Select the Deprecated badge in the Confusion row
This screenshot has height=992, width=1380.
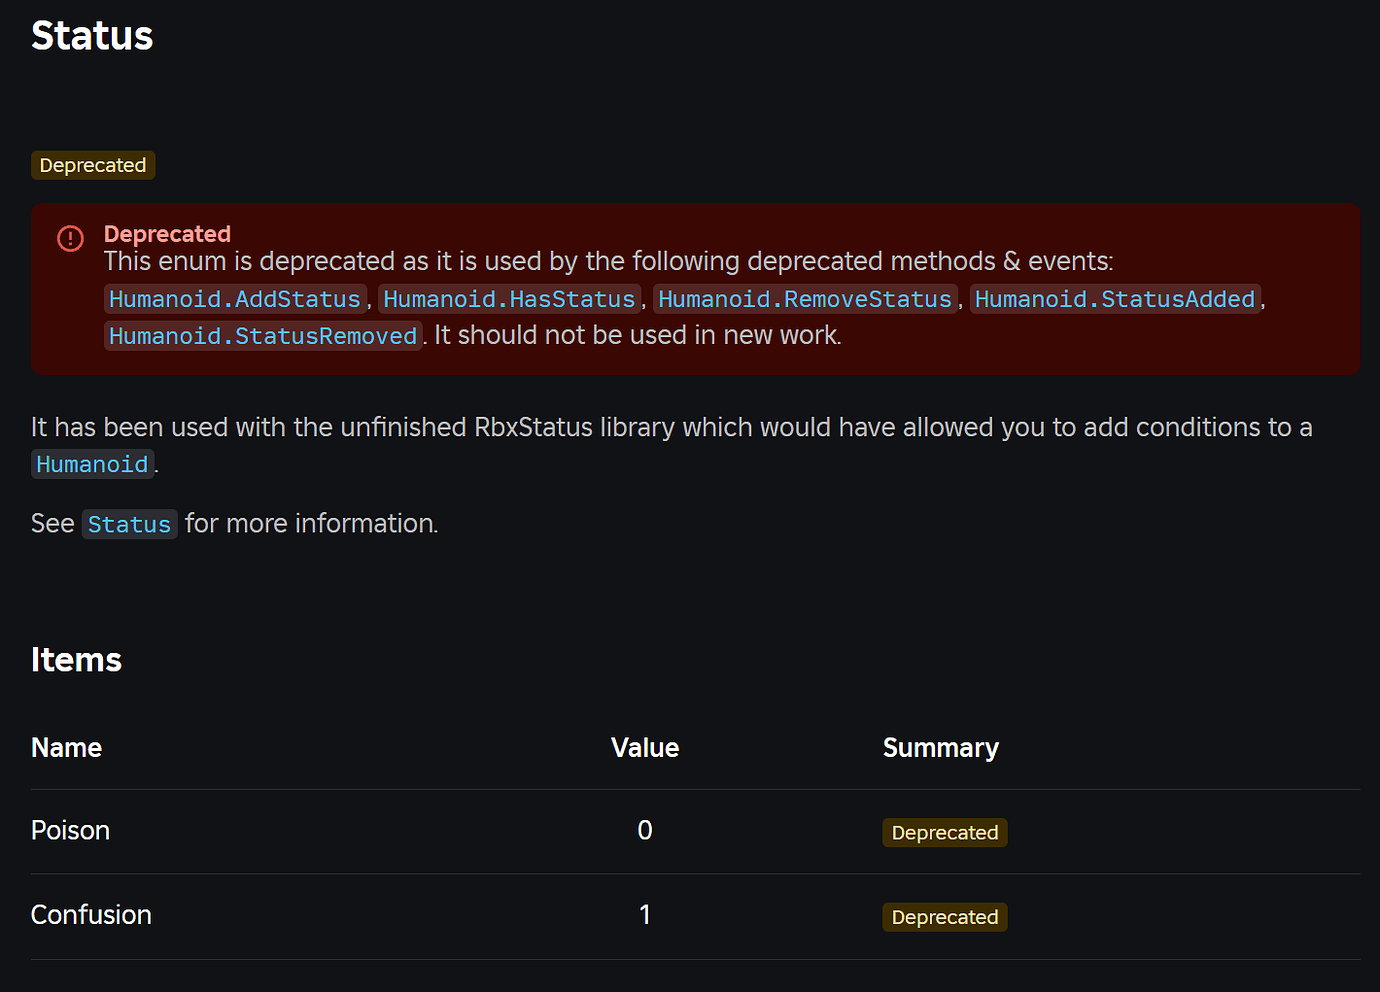pos(945,917)
